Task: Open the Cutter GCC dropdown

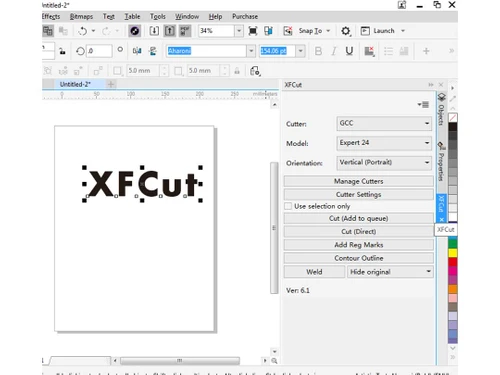Action: [x=384, y=123]
